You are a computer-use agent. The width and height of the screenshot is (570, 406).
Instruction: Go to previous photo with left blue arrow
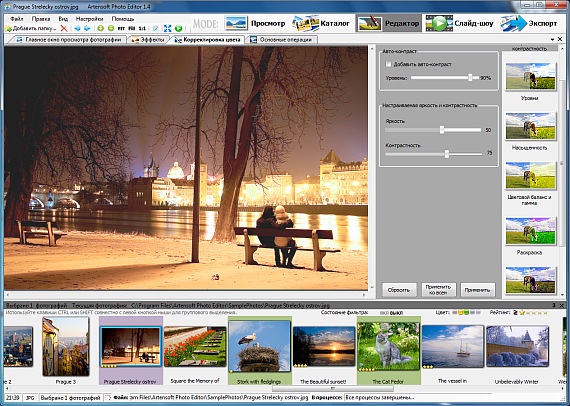pos(77,28)
